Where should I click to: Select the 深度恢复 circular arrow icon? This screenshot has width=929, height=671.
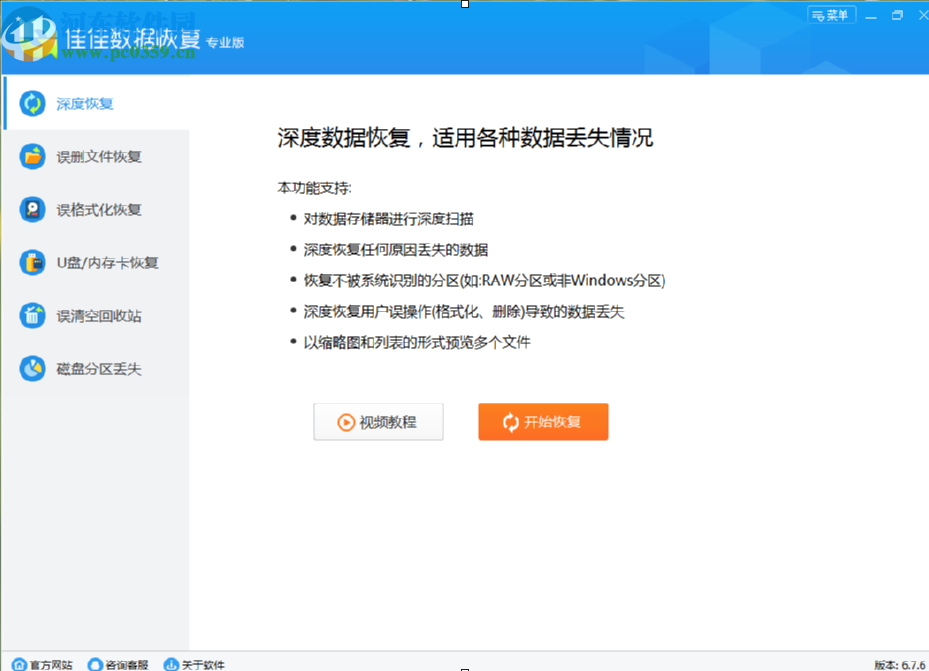tap(31, 103)
